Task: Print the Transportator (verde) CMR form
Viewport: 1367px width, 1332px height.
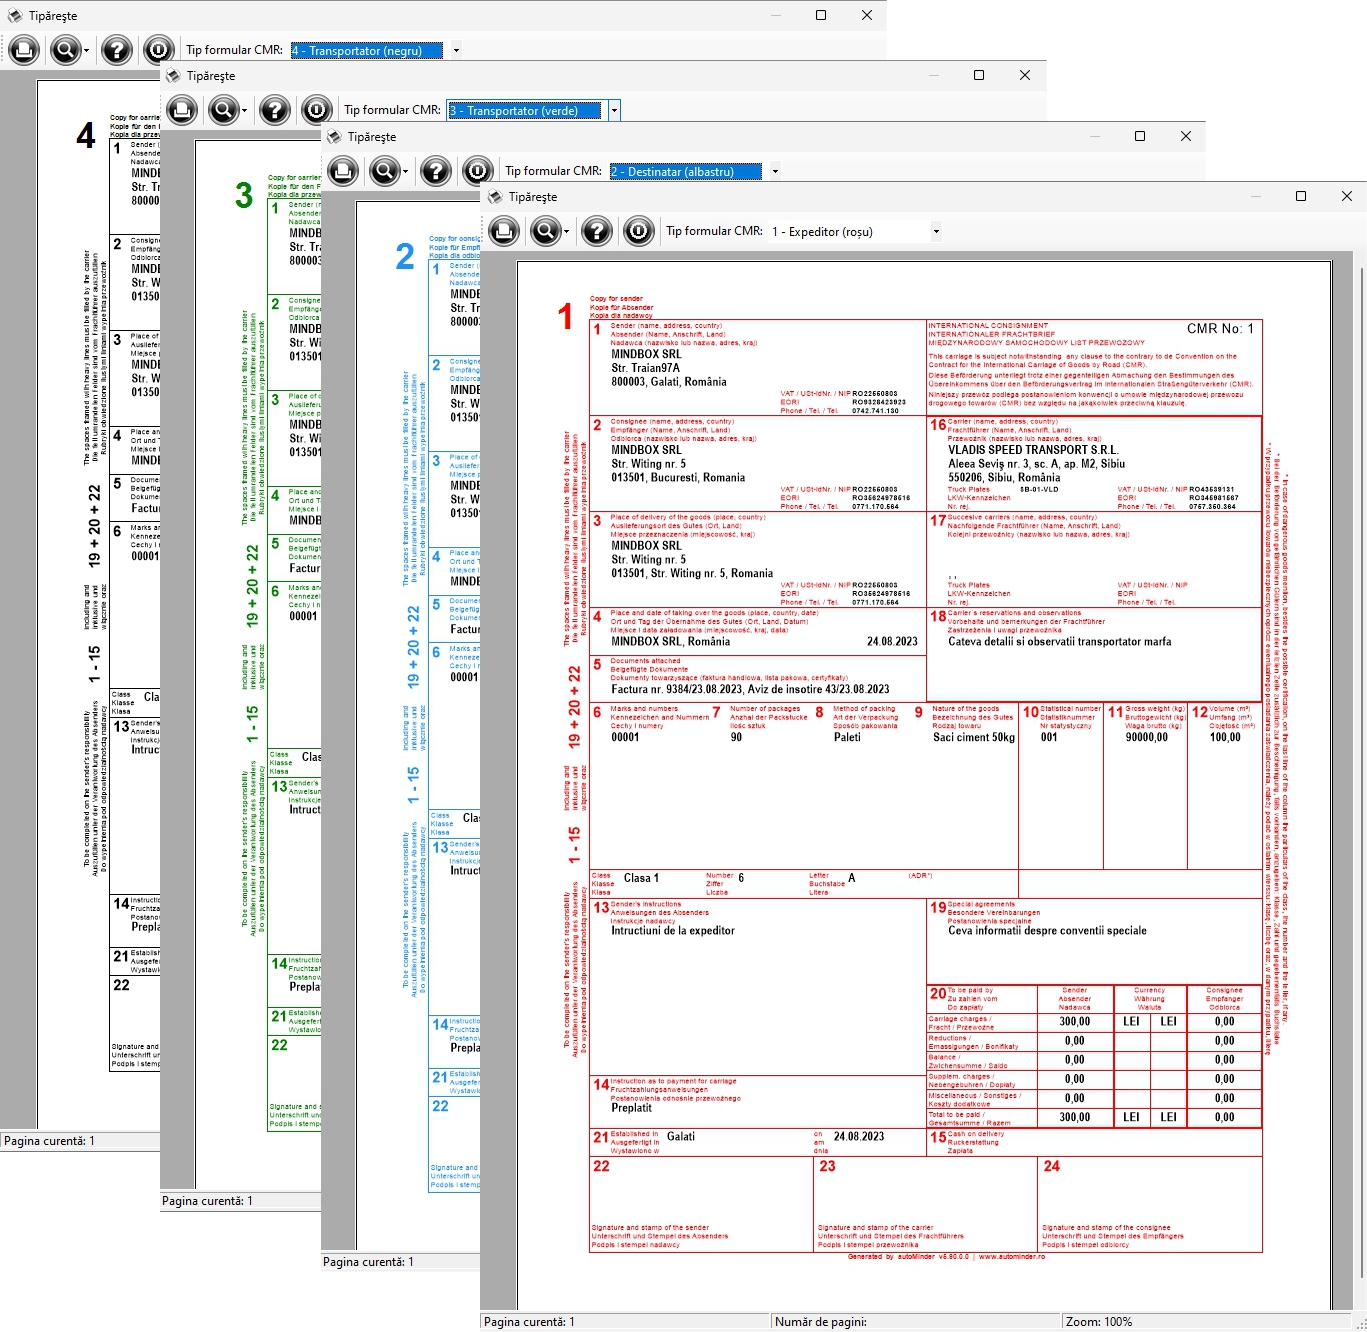Action: 182,110
